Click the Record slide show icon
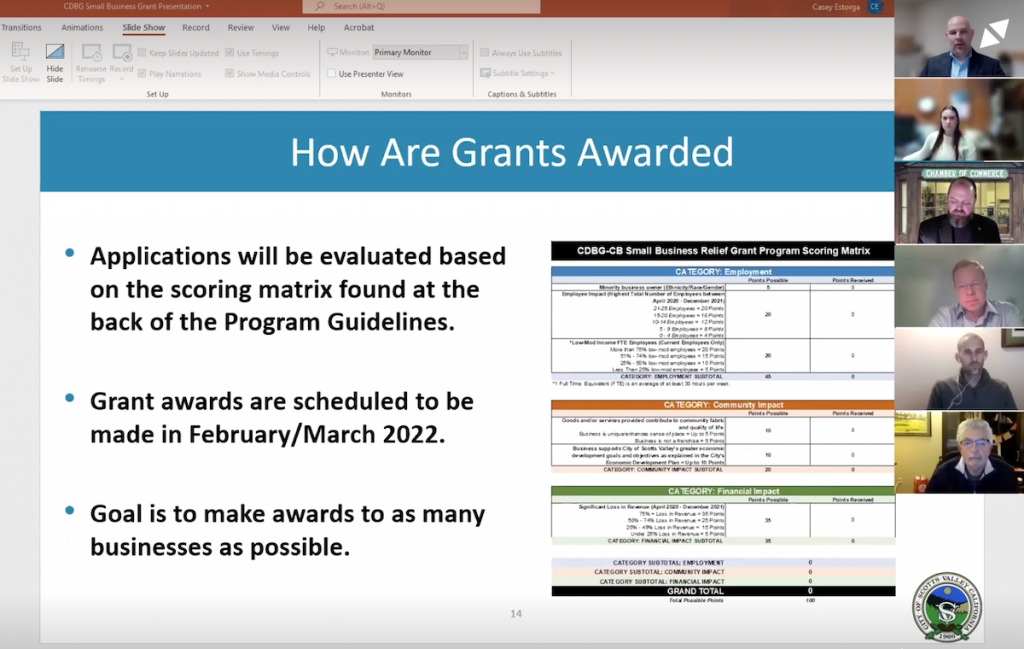This screenshot has height=649, width=1024. tap(122, 52)
